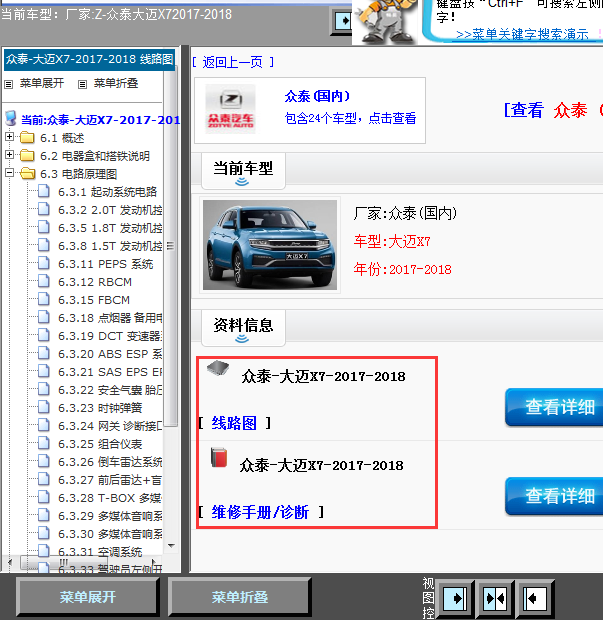Open 6.3.20 ABS ESP entry
Screen dimensions: 603x620
tap(110, 354)
